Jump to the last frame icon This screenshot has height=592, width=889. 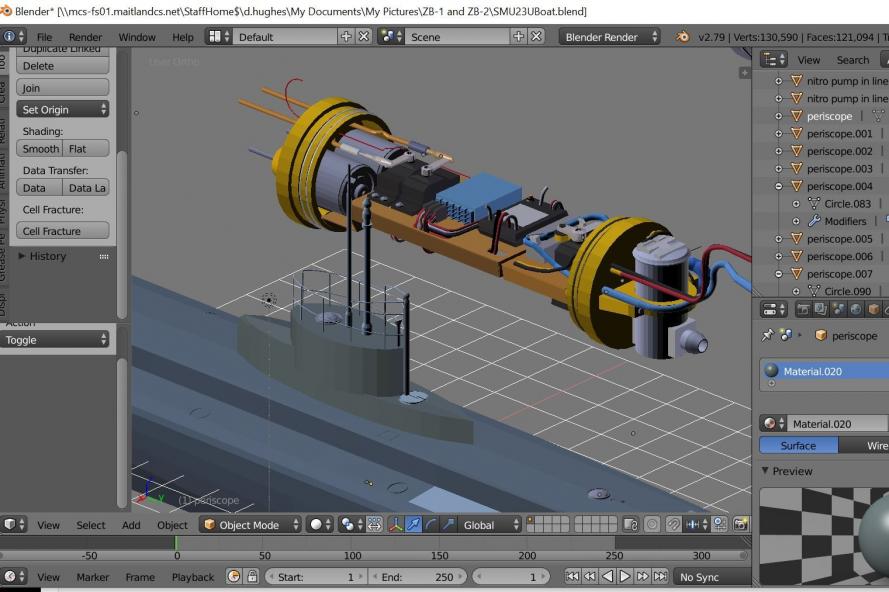point(661,576)
